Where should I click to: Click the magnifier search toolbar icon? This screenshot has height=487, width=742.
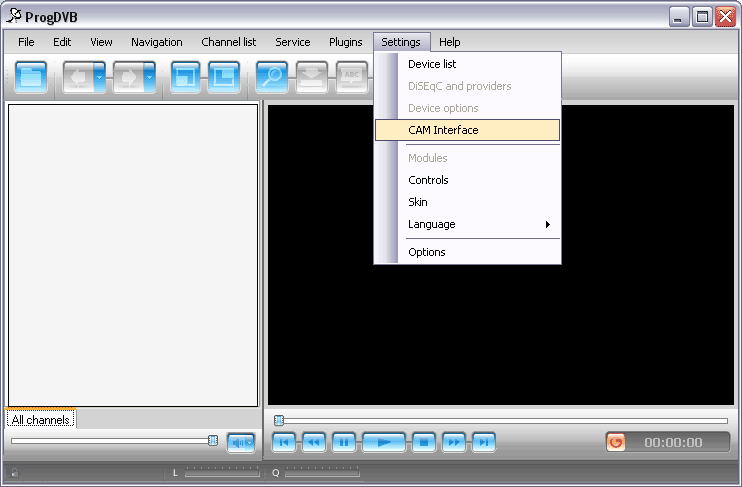click(271, 77)
